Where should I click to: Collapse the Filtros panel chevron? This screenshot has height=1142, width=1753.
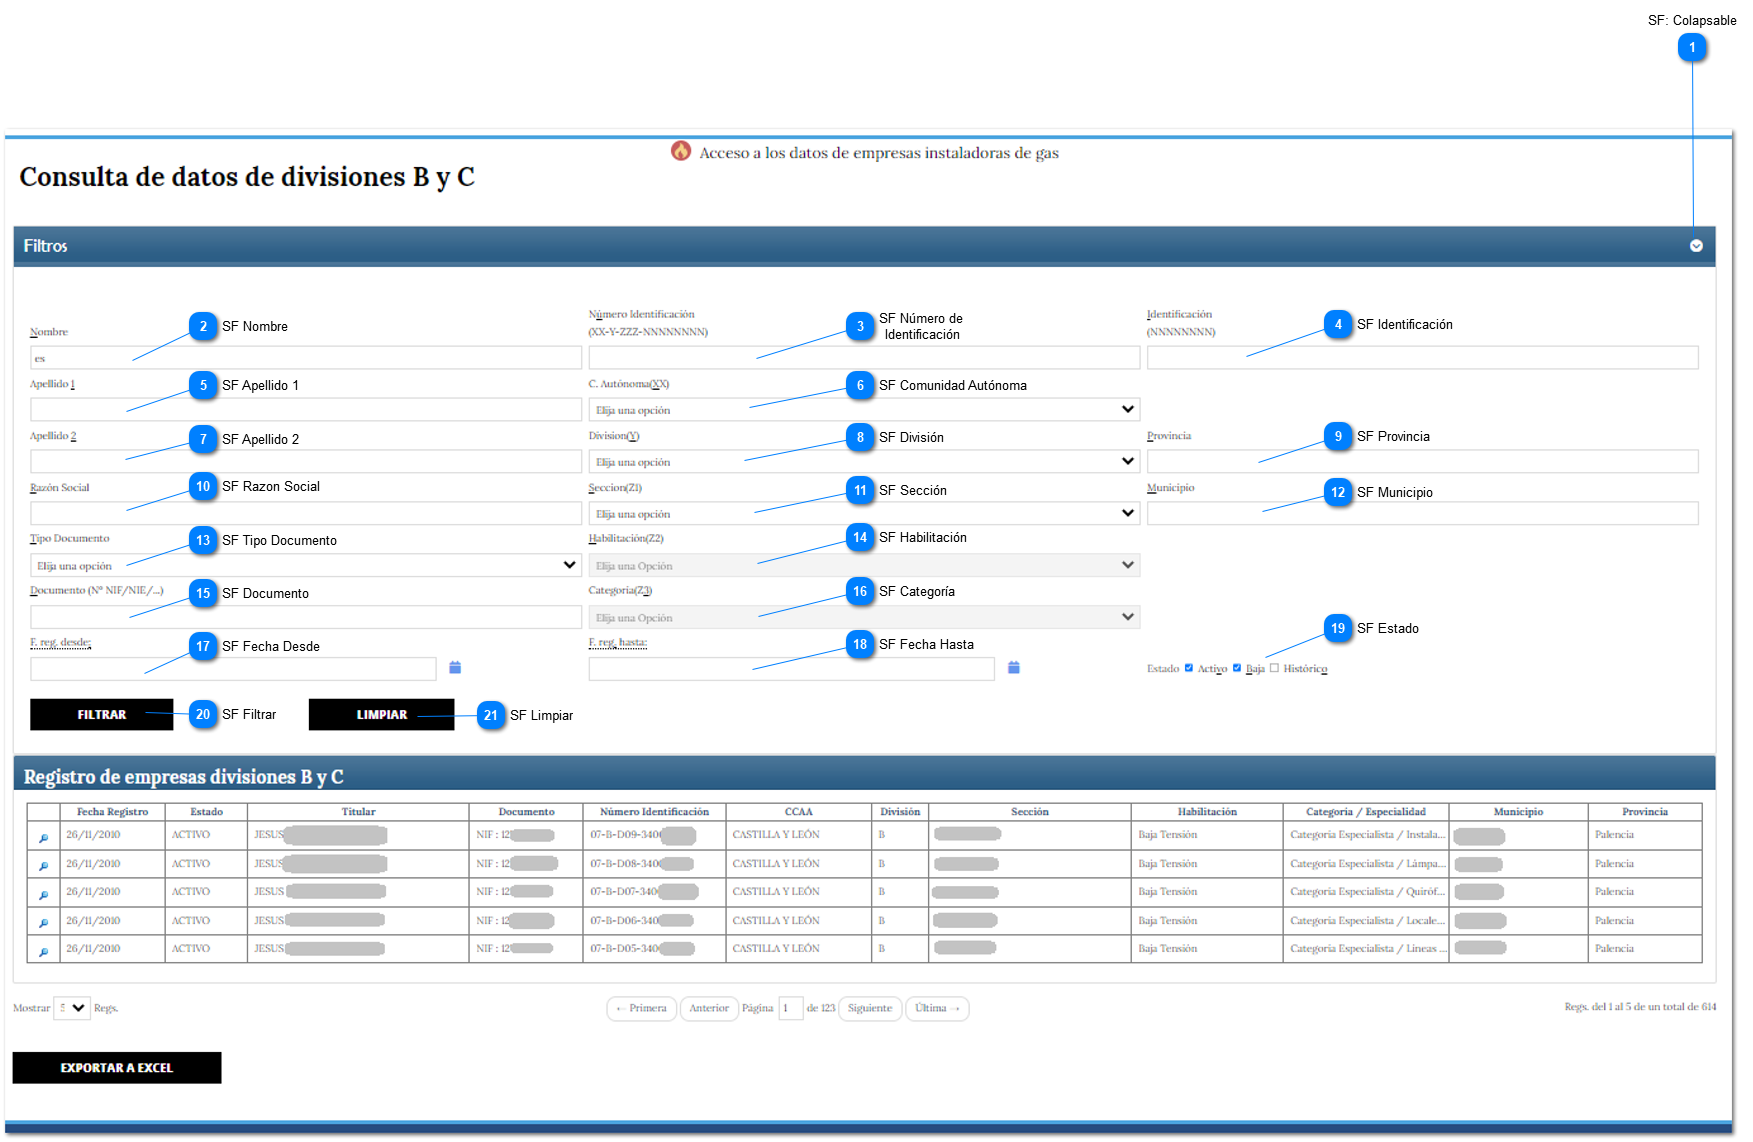pyautogui.click(x=1696, y=246)
